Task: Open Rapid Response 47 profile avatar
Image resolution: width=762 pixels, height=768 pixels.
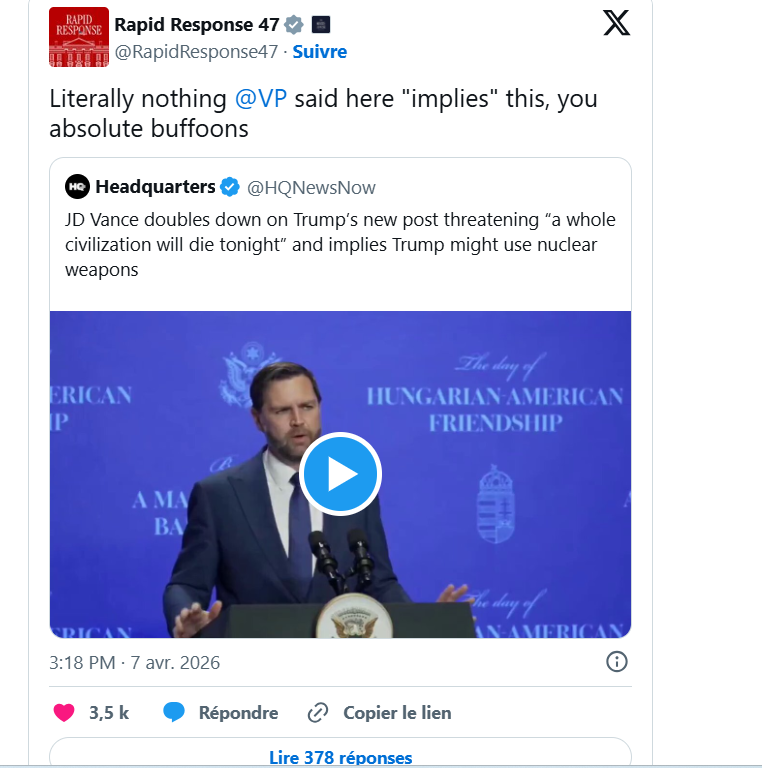Action: [79, 37]
